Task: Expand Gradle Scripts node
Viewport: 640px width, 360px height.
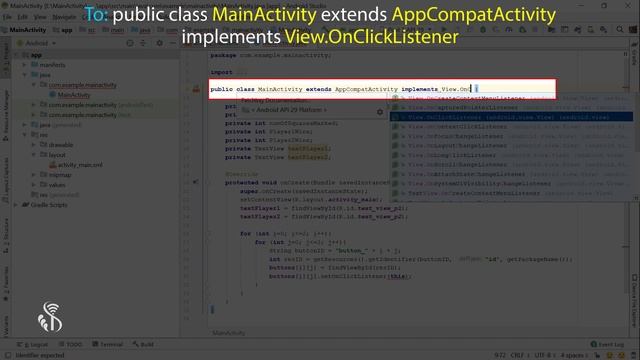Action: coord(16,205)
